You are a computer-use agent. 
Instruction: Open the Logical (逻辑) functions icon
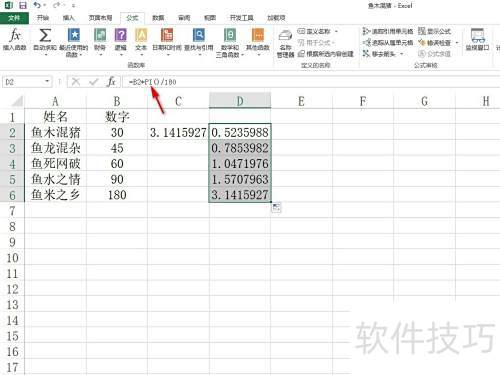point(120,35)
